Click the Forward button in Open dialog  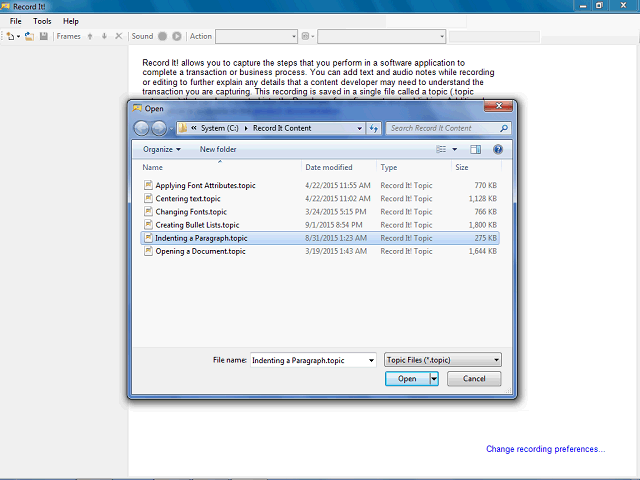[x=159, y=128]
